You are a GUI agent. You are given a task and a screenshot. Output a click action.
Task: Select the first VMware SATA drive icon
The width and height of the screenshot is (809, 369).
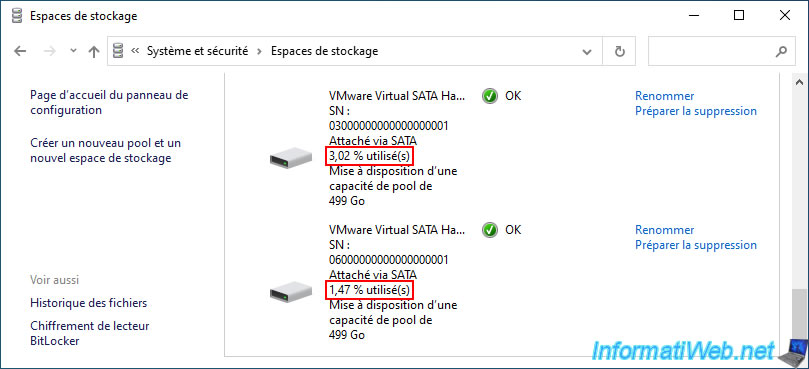291,157
